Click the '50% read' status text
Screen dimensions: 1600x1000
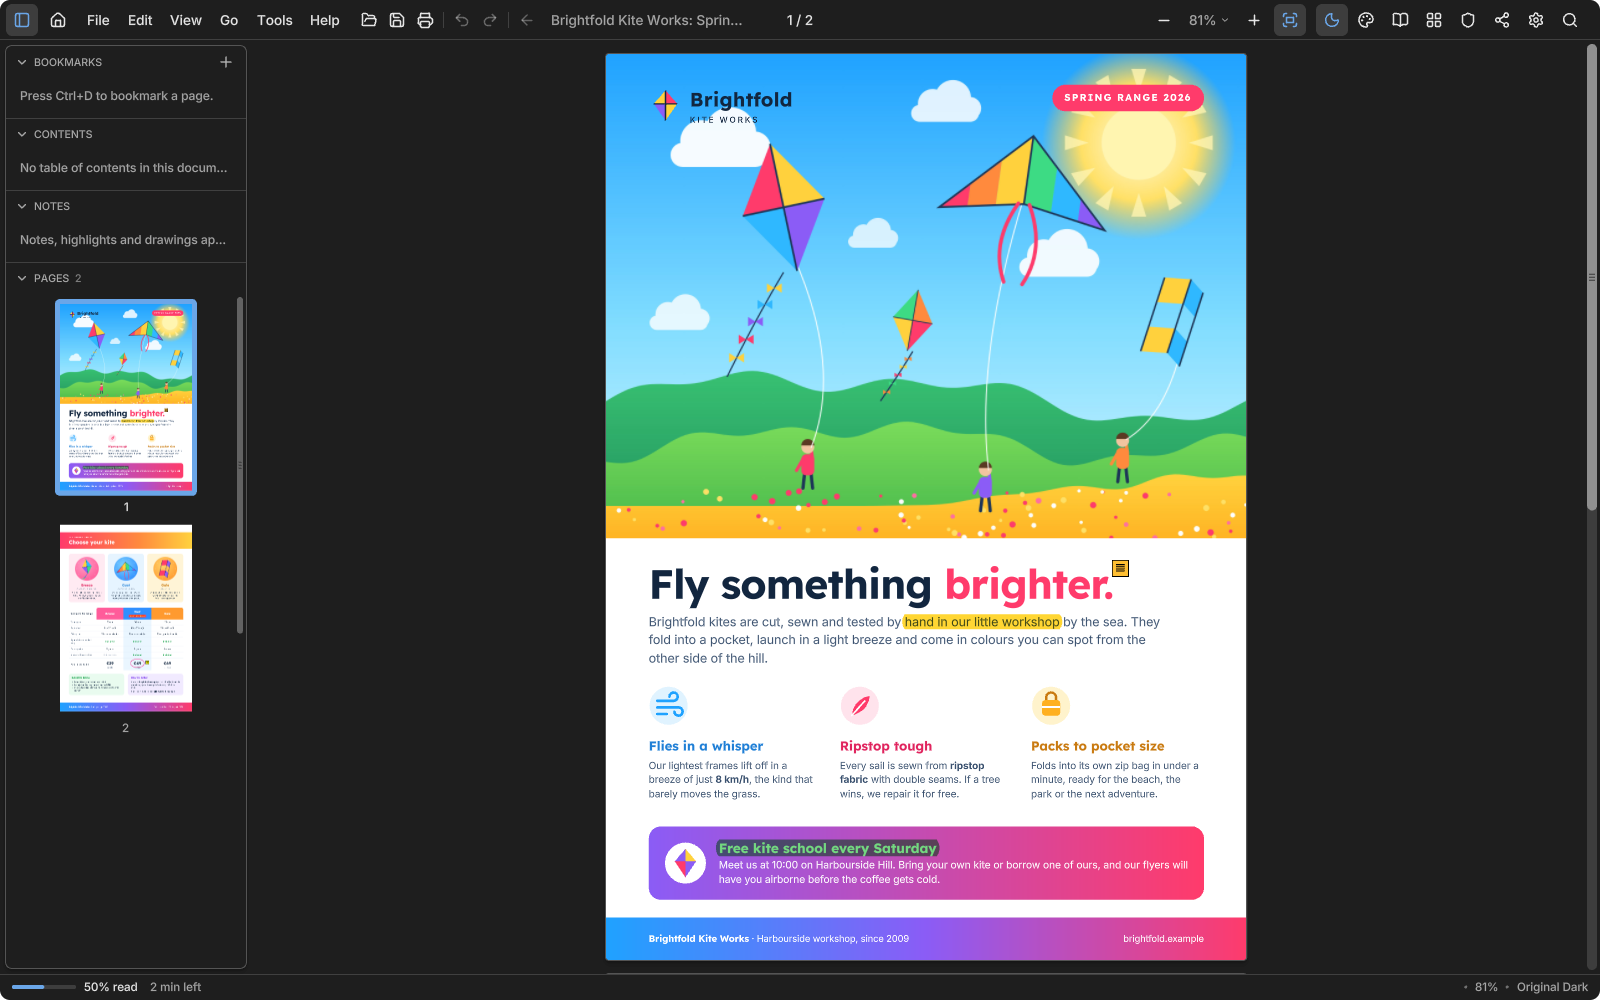[x=111, y=987]
